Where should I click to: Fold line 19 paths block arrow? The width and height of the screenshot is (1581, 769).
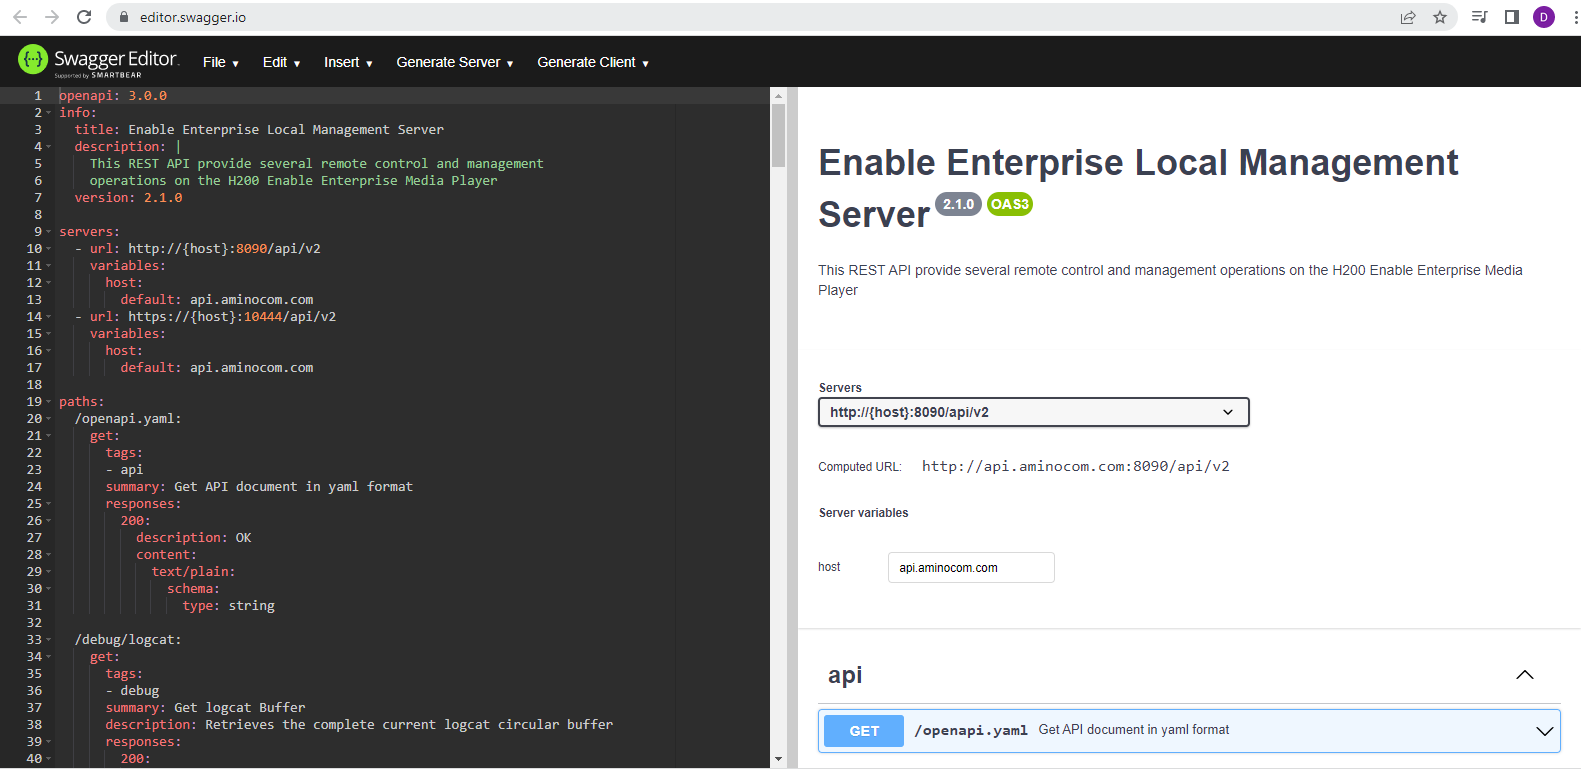coord(48,402)
